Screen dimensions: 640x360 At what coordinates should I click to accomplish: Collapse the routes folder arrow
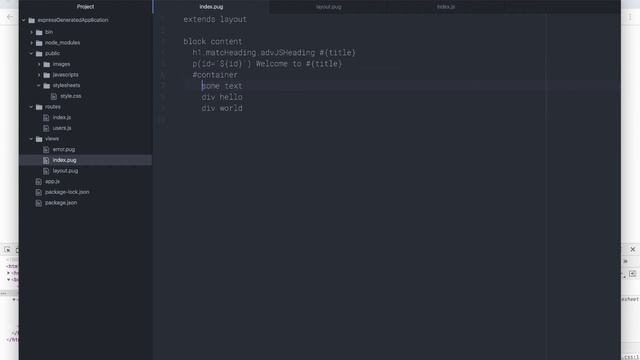[31, 107]
